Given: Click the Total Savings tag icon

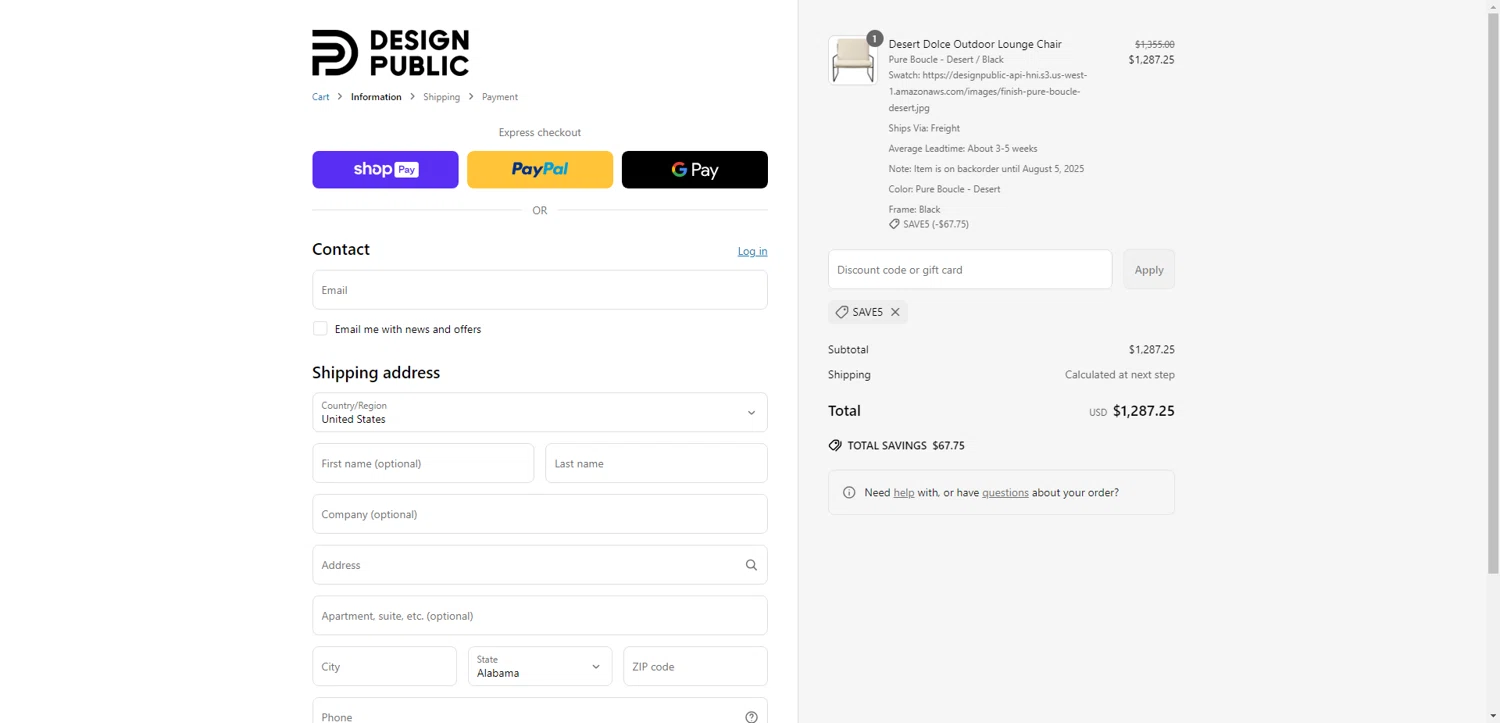Looking at the screenshot, I should tap(835, 446).
